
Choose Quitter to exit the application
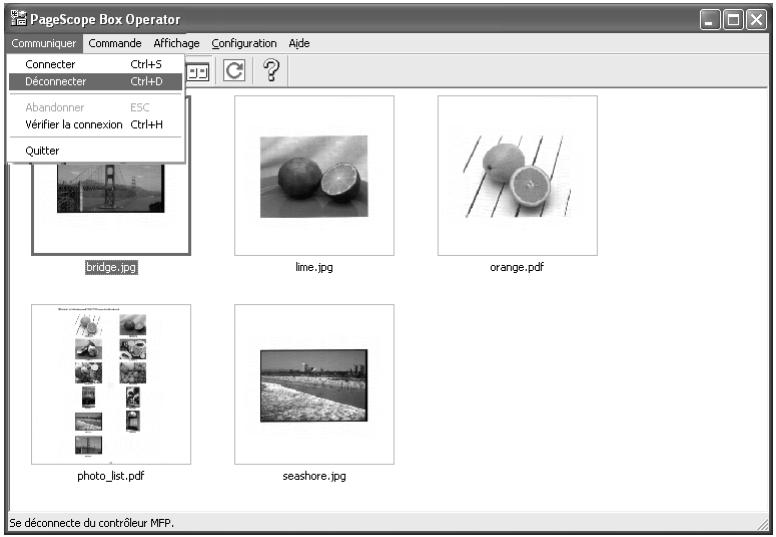95,151
